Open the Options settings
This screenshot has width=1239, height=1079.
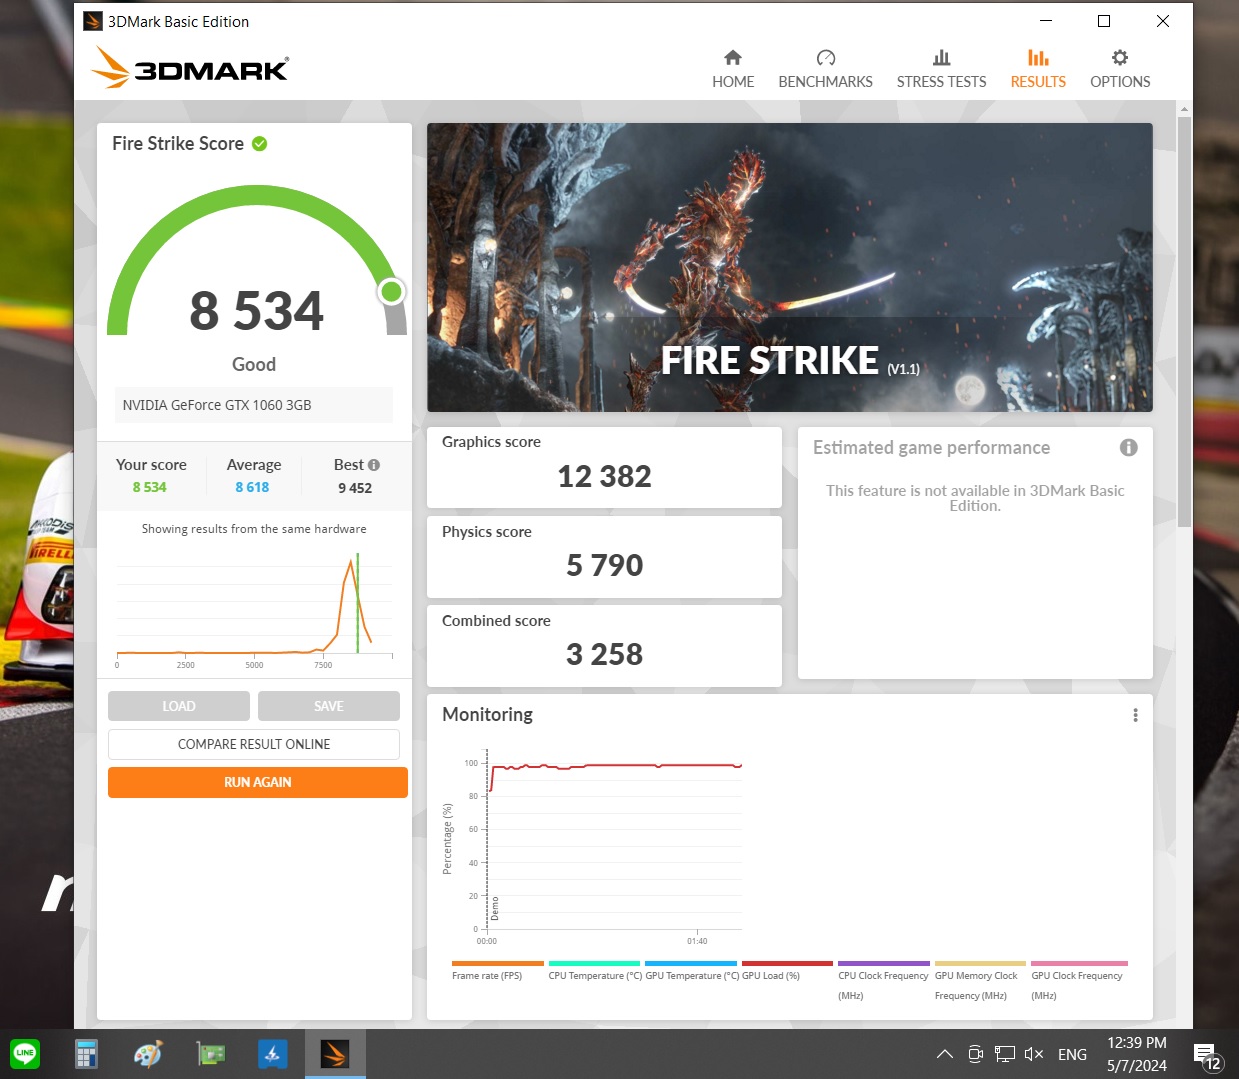pyautogui.click(x=1119, y=69)
